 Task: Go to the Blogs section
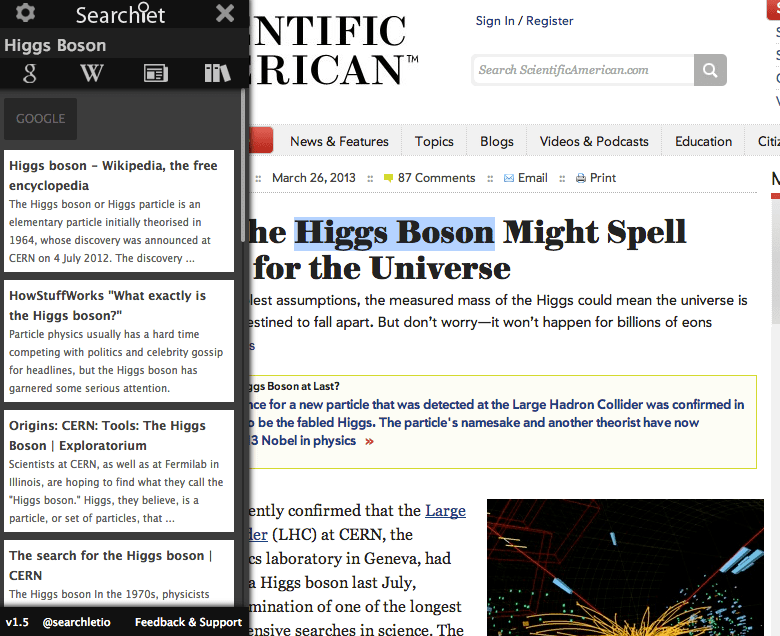(x=497, y=141)
